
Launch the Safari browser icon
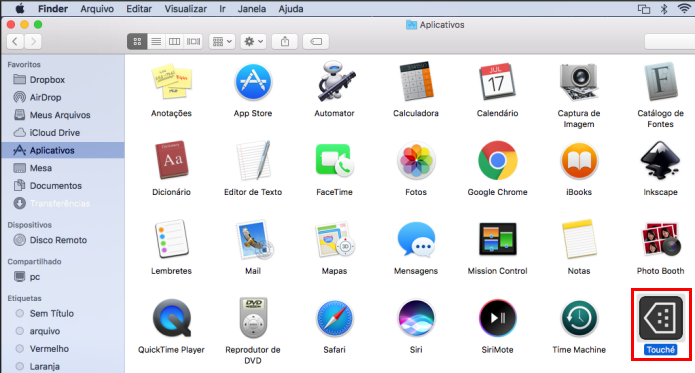(335, 318)
